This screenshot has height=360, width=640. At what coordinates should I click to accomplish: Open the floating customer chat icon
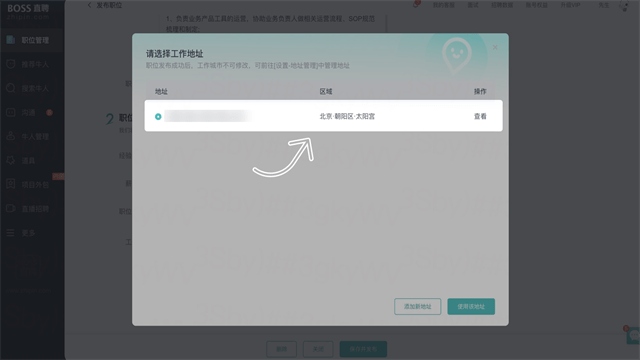pyautogui.click(x=633, y=335)
